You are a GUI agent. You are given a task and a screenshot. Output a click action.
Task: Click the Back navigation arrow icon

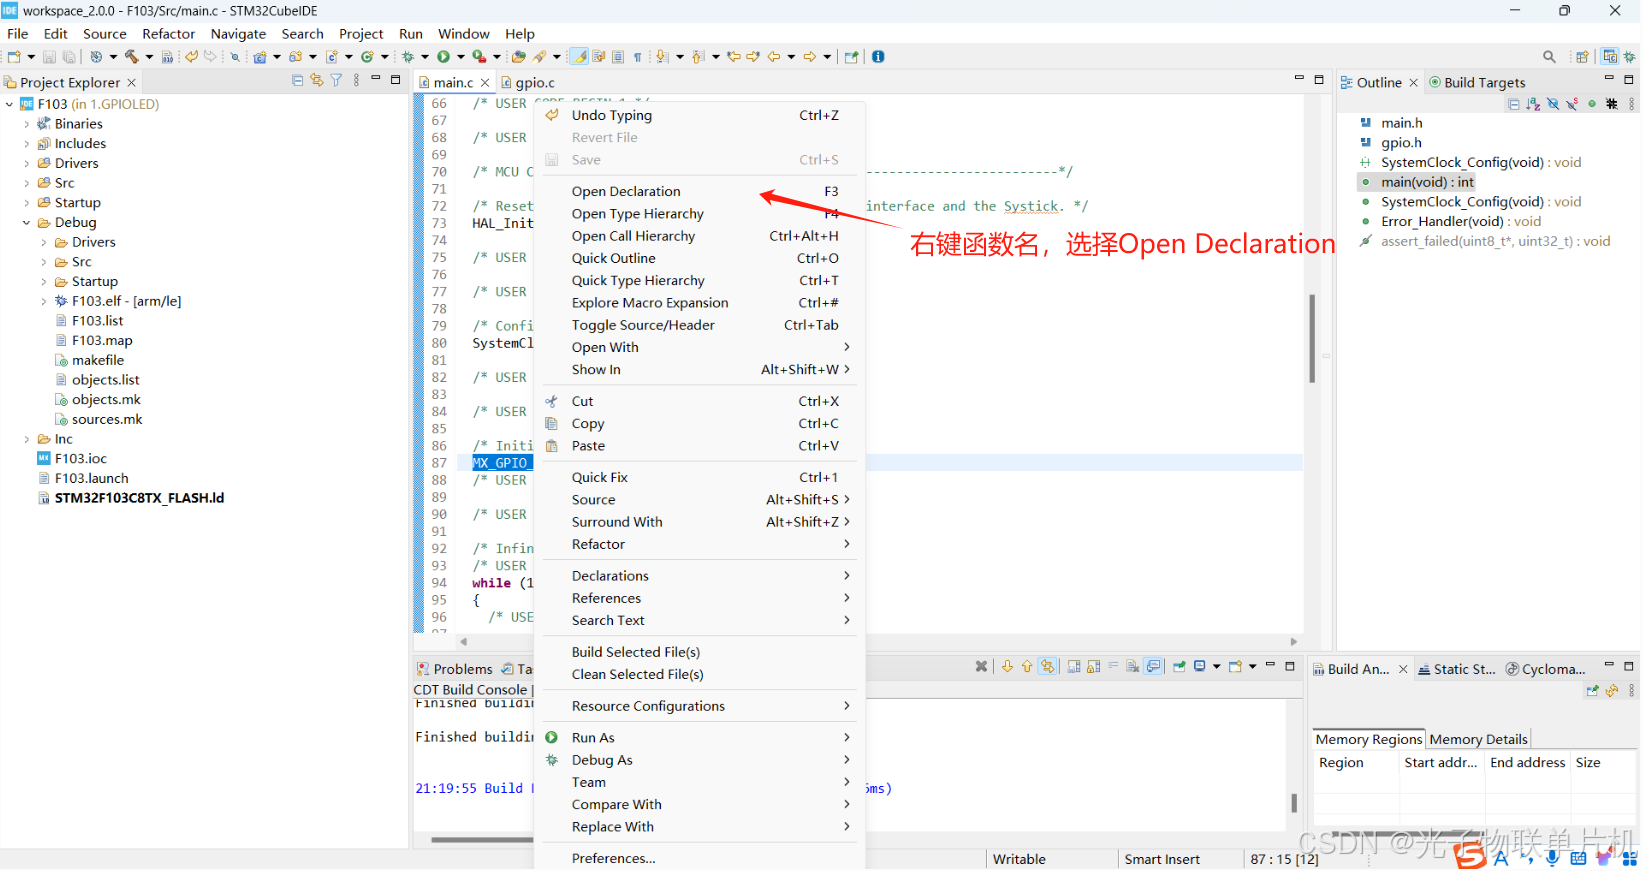[774, 57]
